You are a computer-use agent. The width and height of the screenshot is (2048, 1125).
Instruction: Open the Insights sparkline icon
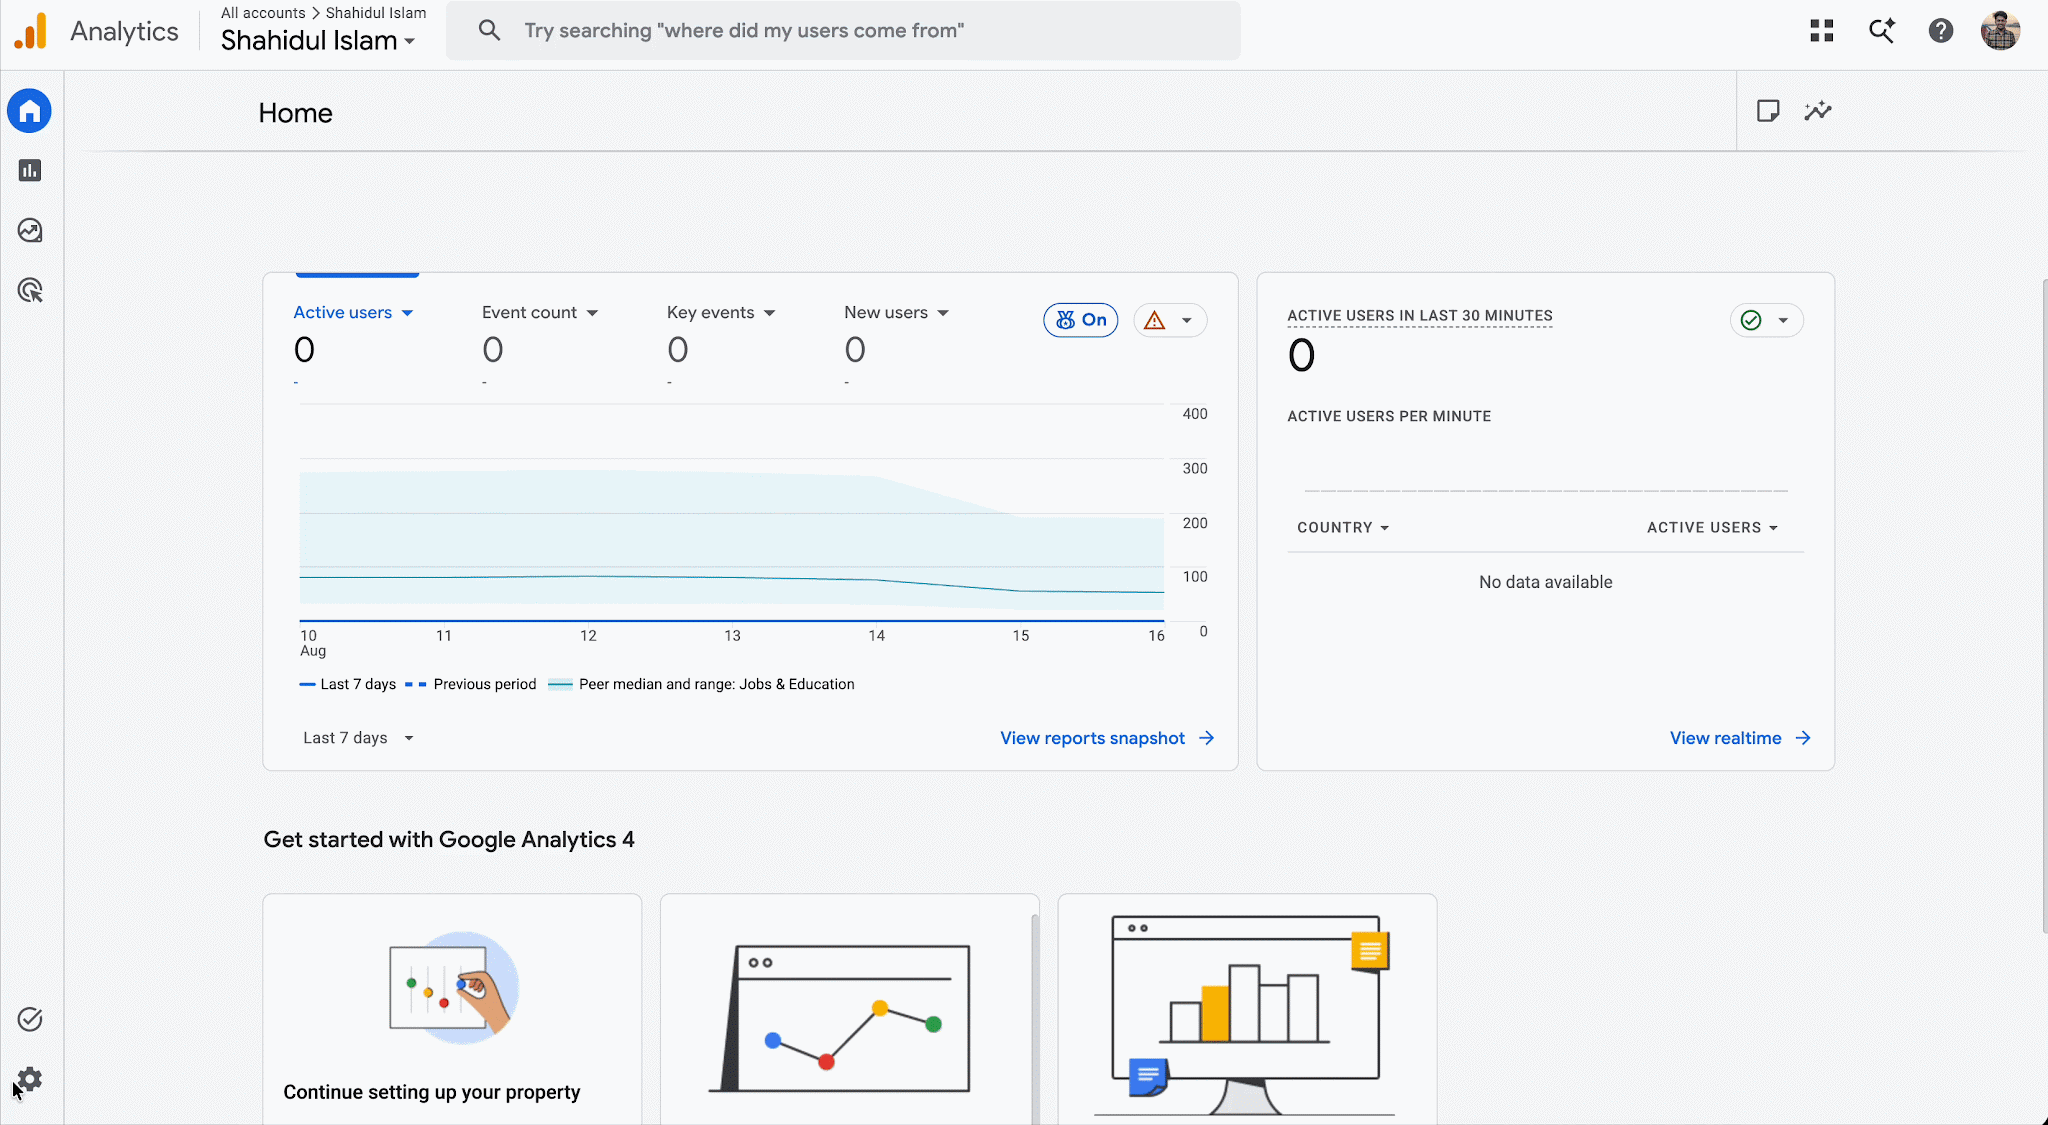(x=1818, y=111)
